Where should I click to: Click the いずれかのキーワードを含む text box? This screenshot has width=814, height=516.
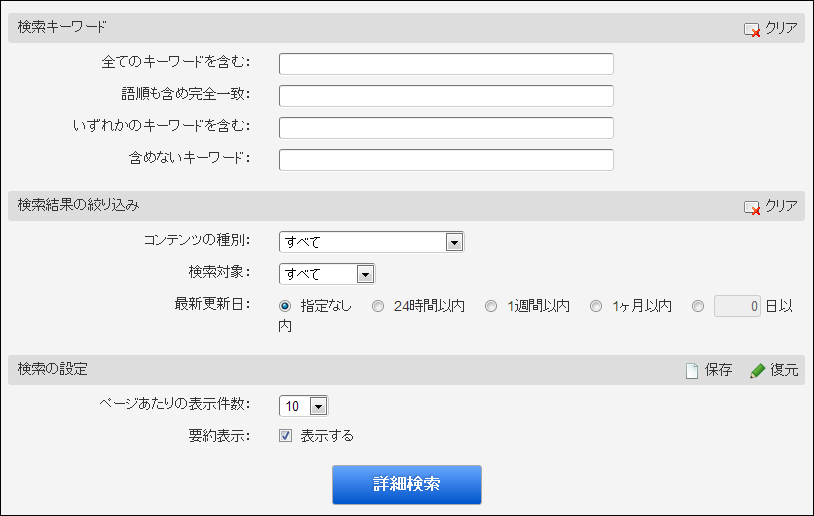[446, 128]
